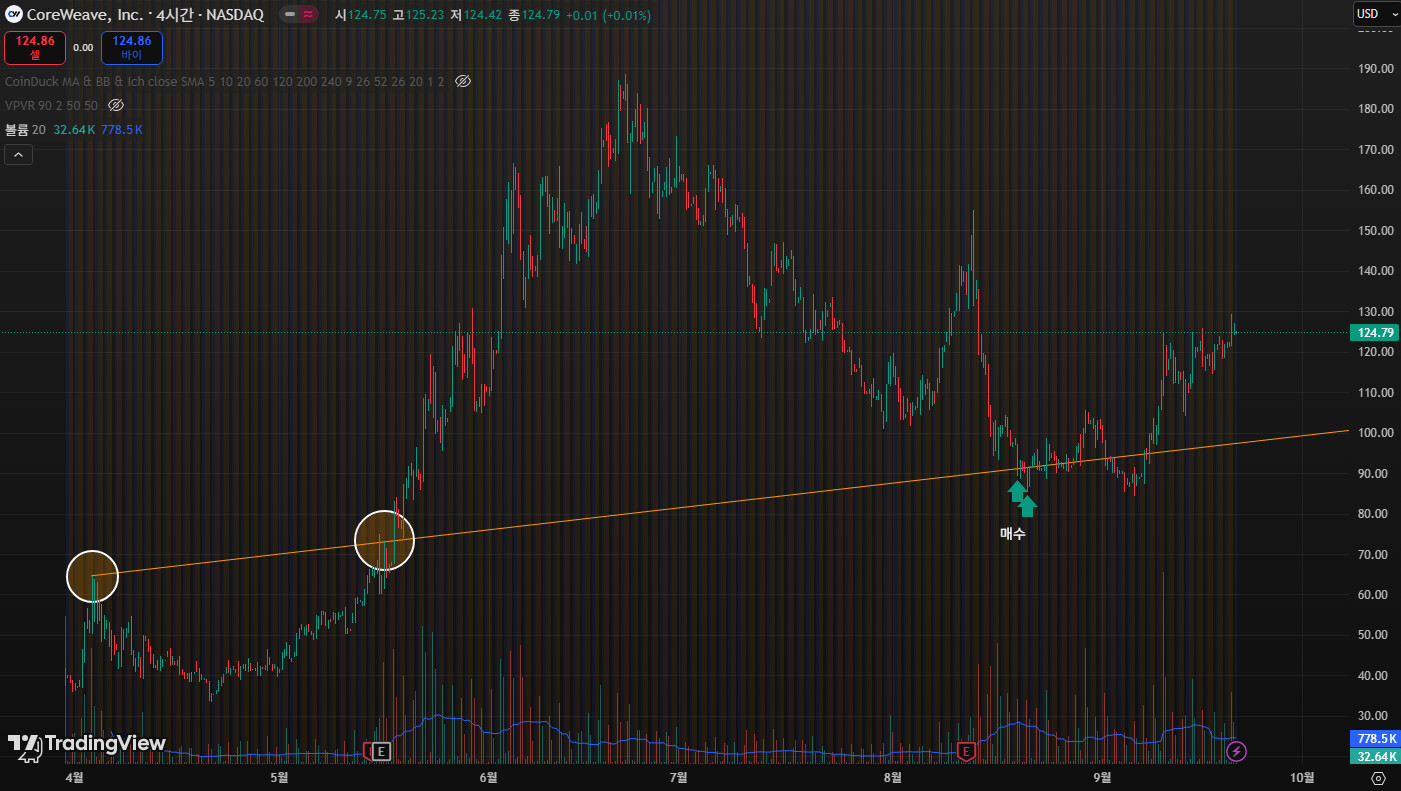Click the 100.00 price scale label
The width and height of the screenshot is (1401, 791).
(1376, 433)
